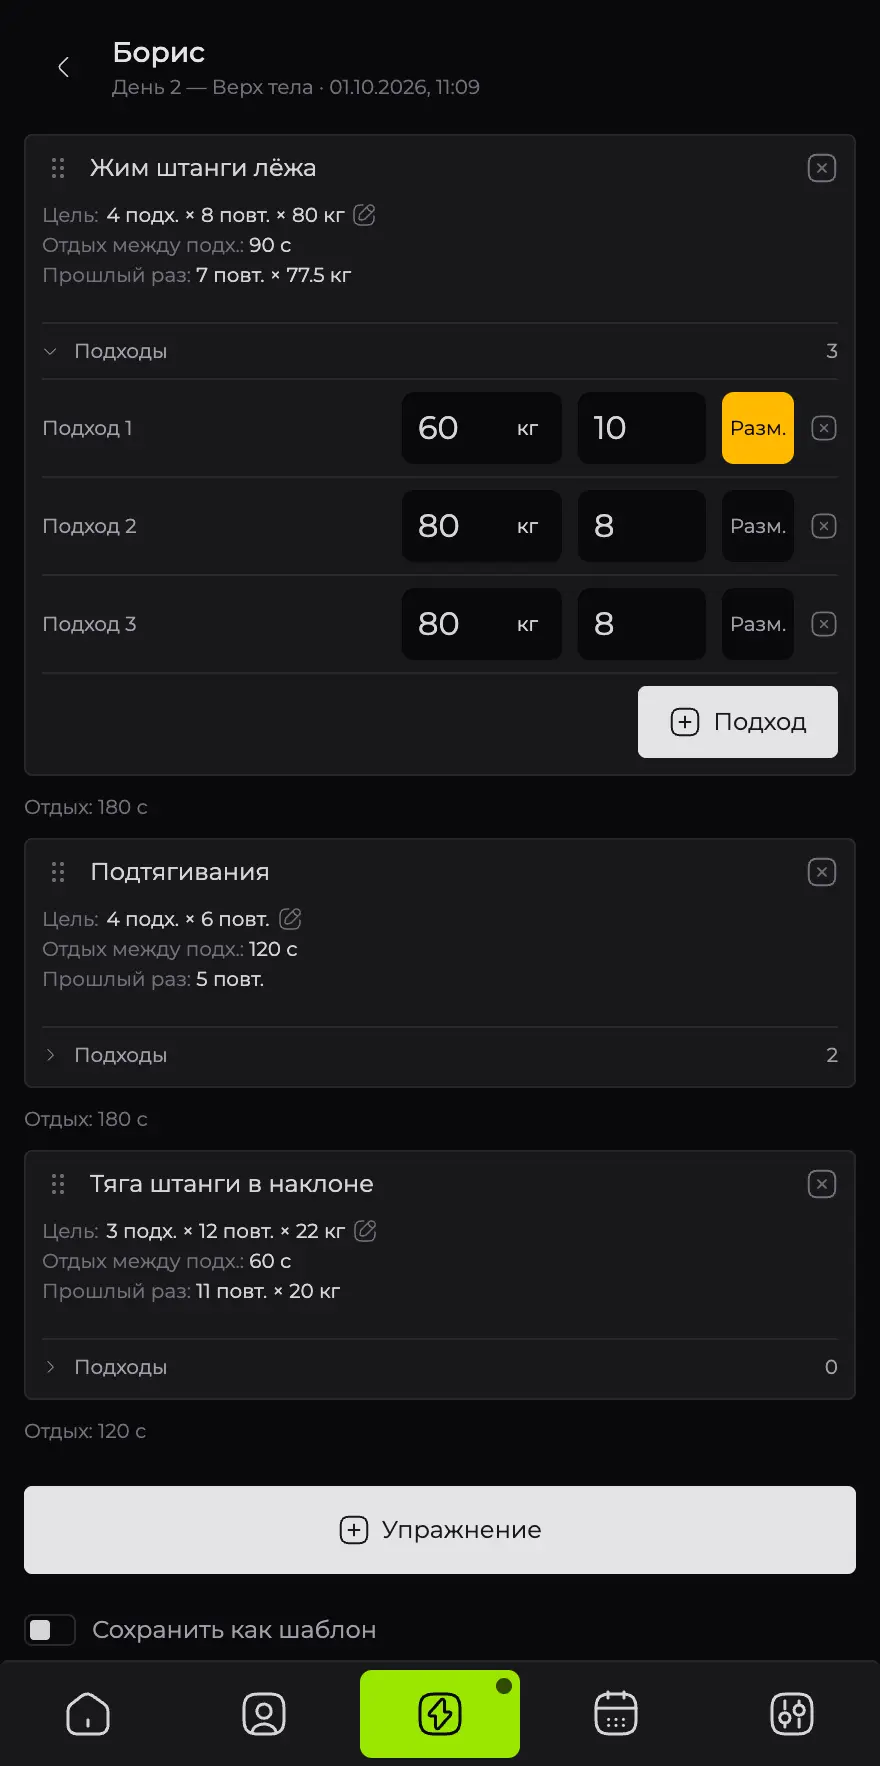
Task: Mark Подход 2 as warm-up (Разм.)
Action: pos(758,526)
